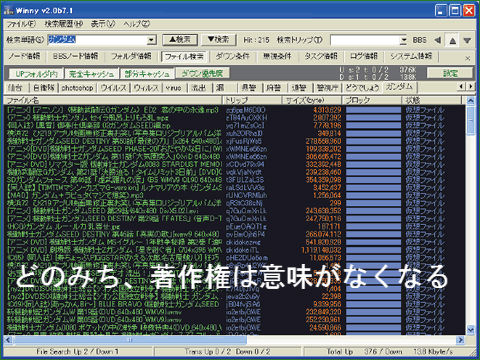Expand the 検索トリップ dropdown arrow
Image resolution: width=480 pixels, height=360 pixels.
(404, 40)
